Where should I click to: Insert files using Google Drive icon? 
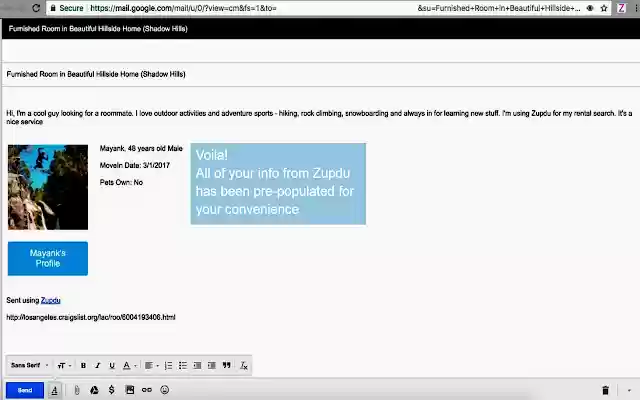(94, 390)
